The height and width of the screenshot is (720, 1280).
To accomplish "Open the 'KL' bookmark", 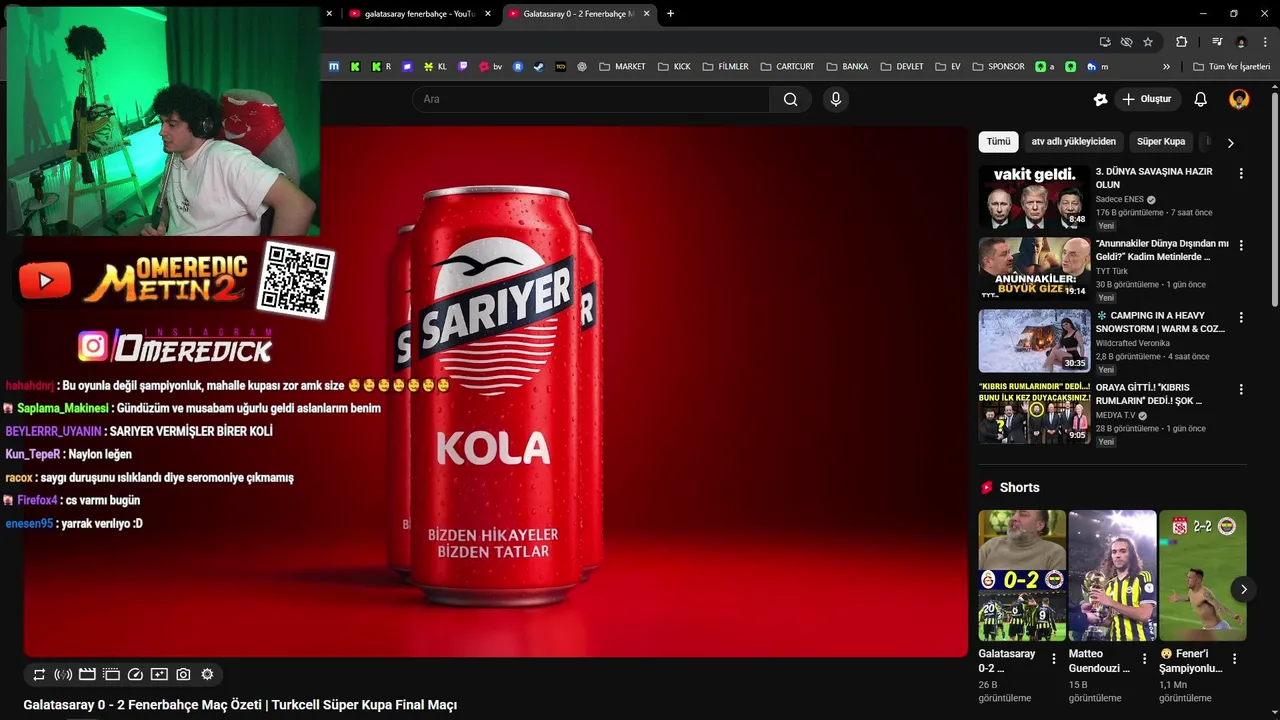I will (434, 67).
